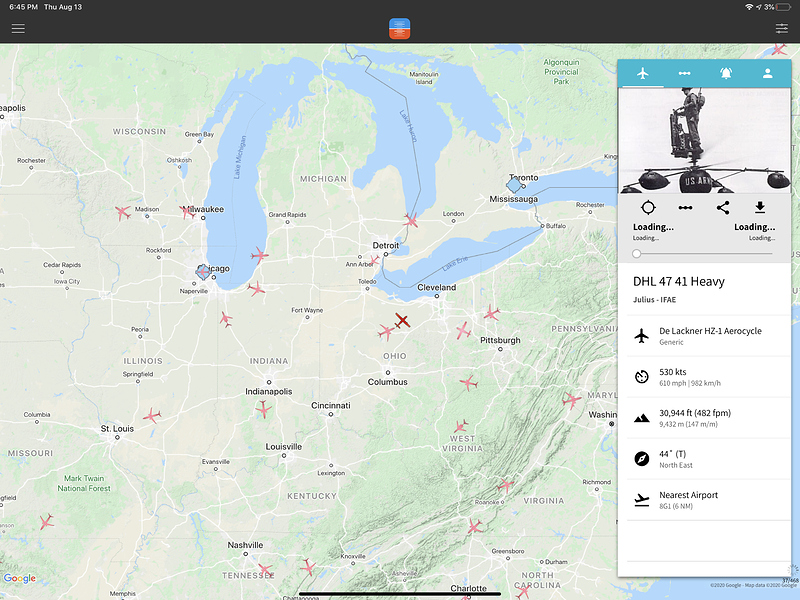Select the aircraft over Lake Michigan near Chicago
This screenshot has width=800, height=600.
259,255
